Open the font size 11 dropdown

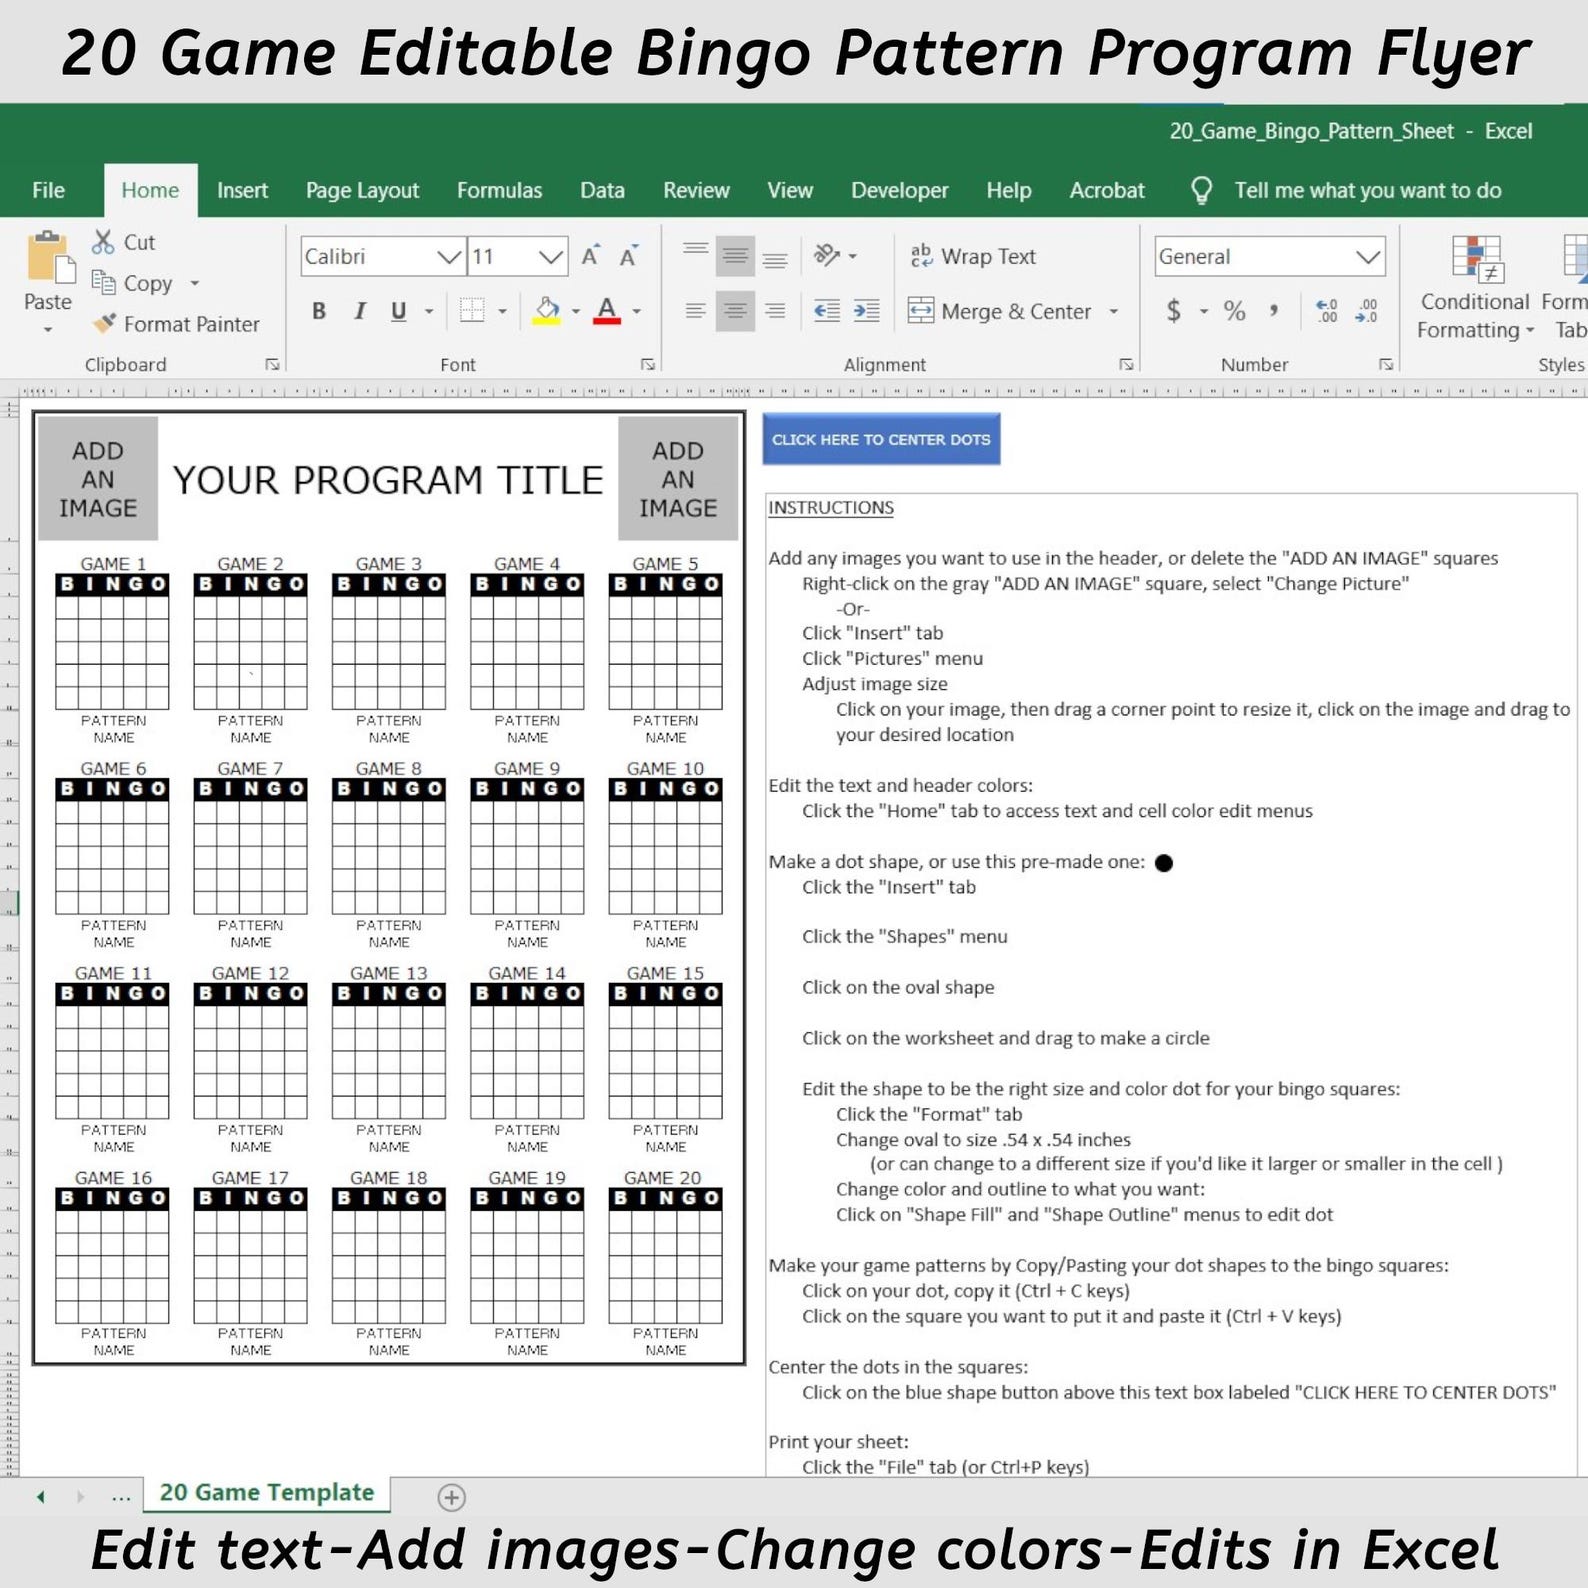point(551,257)
